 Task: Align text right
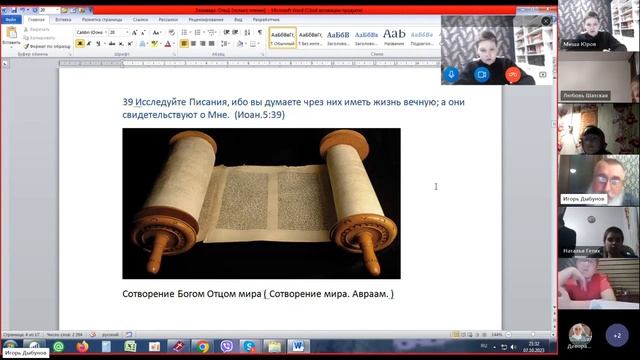click(202, 43)
